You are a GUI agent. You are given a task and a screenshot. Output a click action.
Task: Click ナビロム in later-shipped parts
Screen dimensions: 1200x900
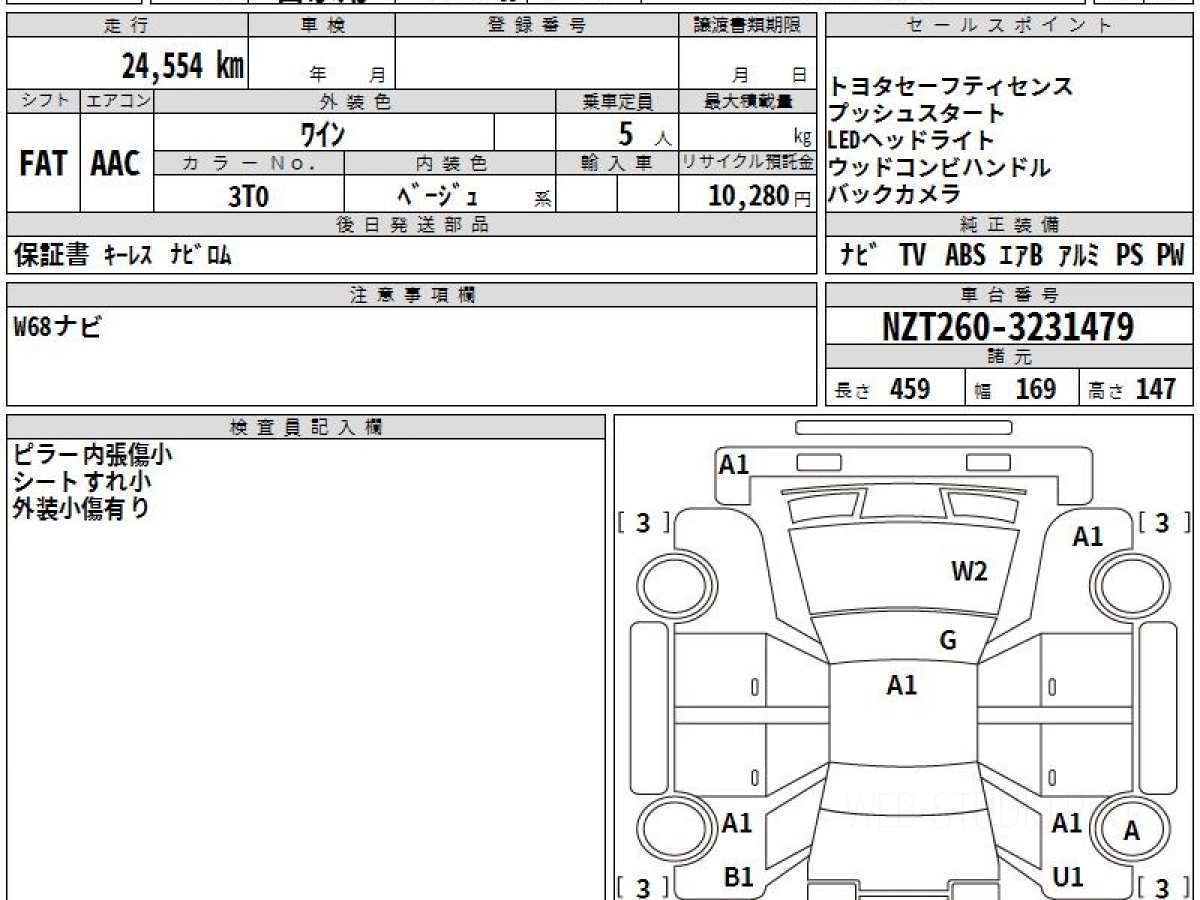point(200,256)
